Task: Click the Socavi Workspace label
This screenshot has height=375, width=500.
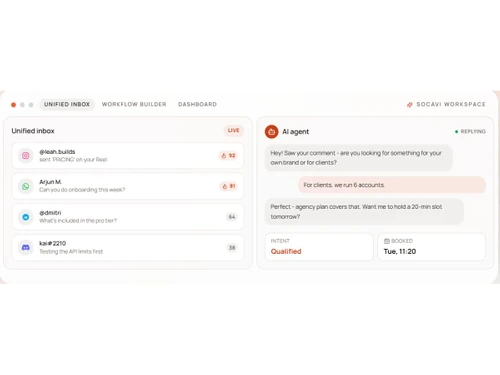Action: coord(451,104)
